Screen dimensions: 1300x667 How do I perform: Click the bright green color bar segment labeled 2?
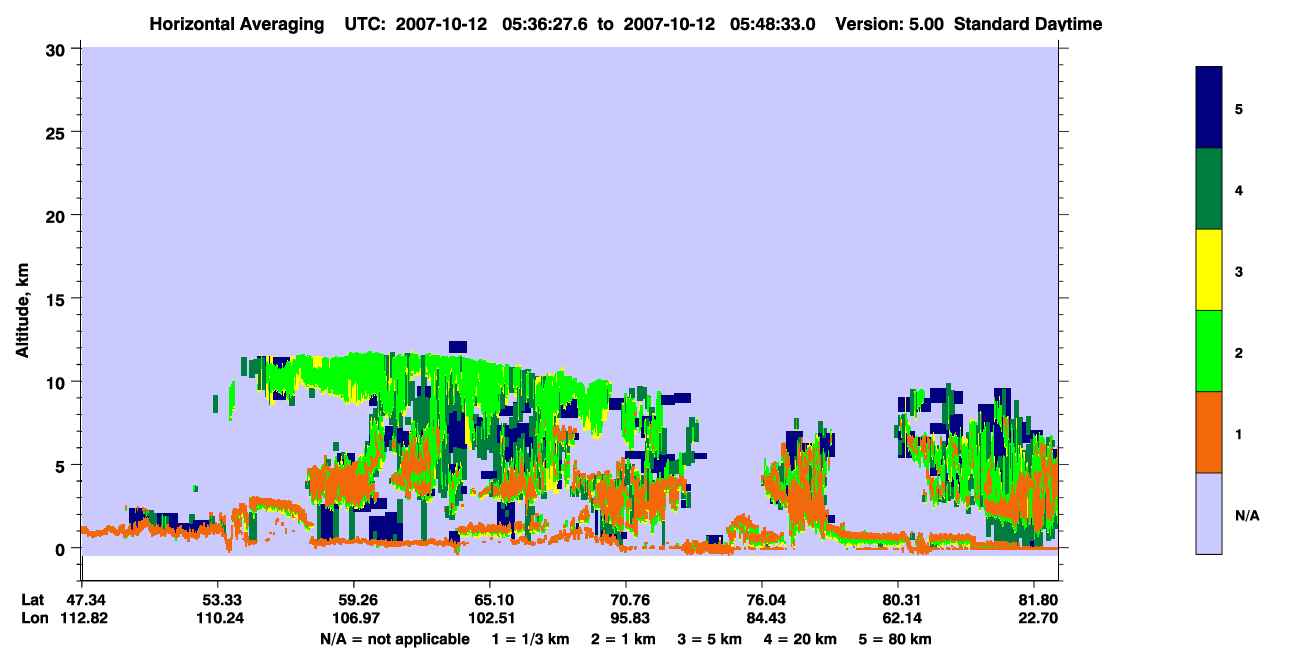[x=1209, y=351]
